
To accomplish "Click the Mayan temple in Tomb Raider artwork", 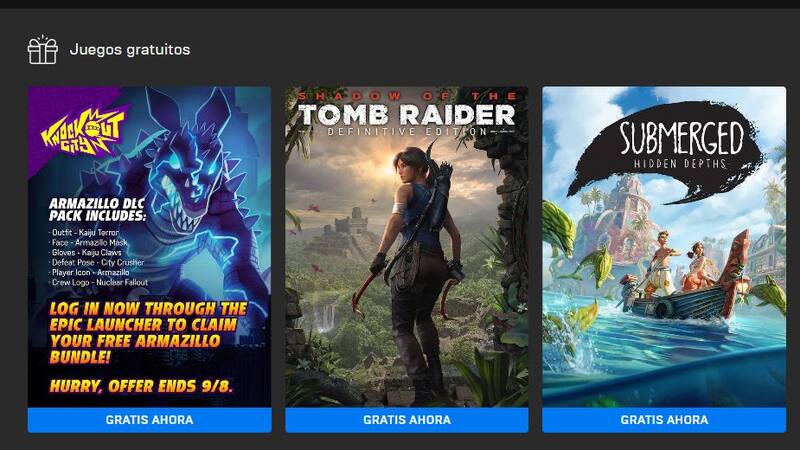I will click(351, 222).
